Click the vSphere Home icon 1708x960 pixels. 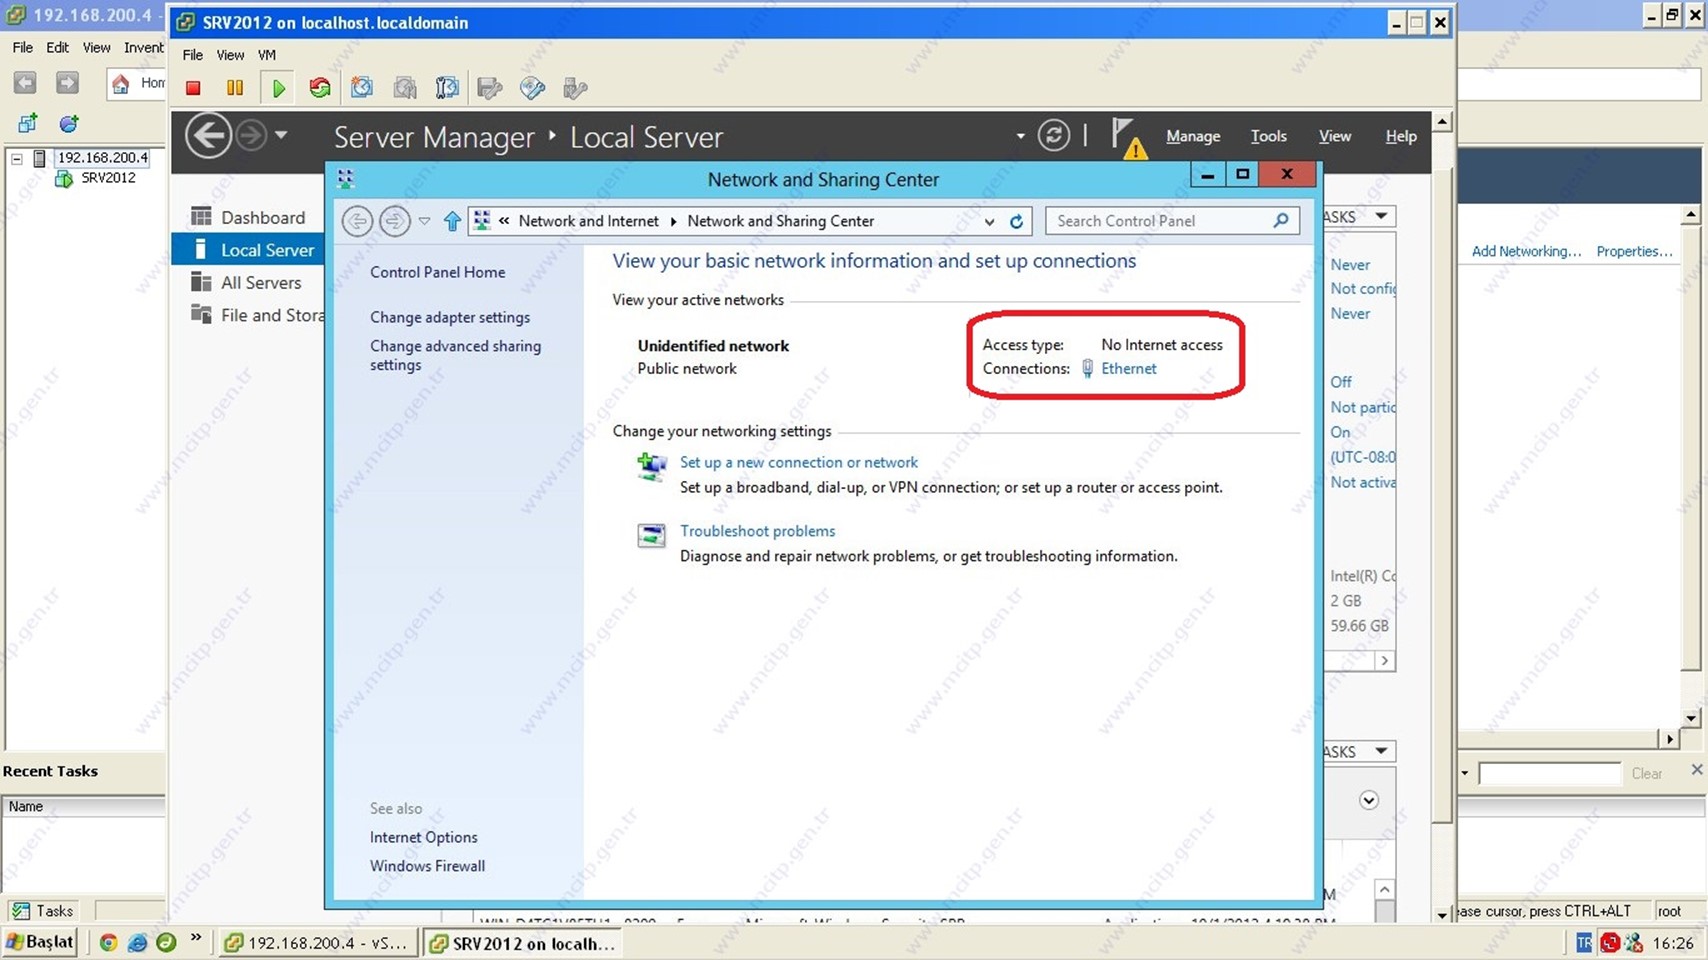click(121, 83)
